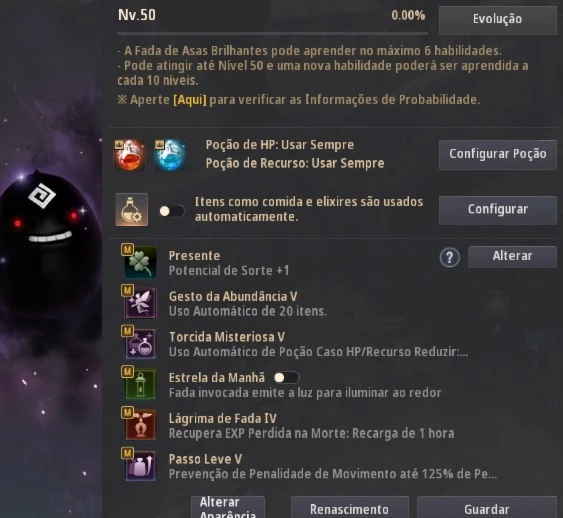The height and width of the screenshot is (518, 563).
Task: Select the Estrela da Manhã lantern icon
Action: (x=140, y=384)
